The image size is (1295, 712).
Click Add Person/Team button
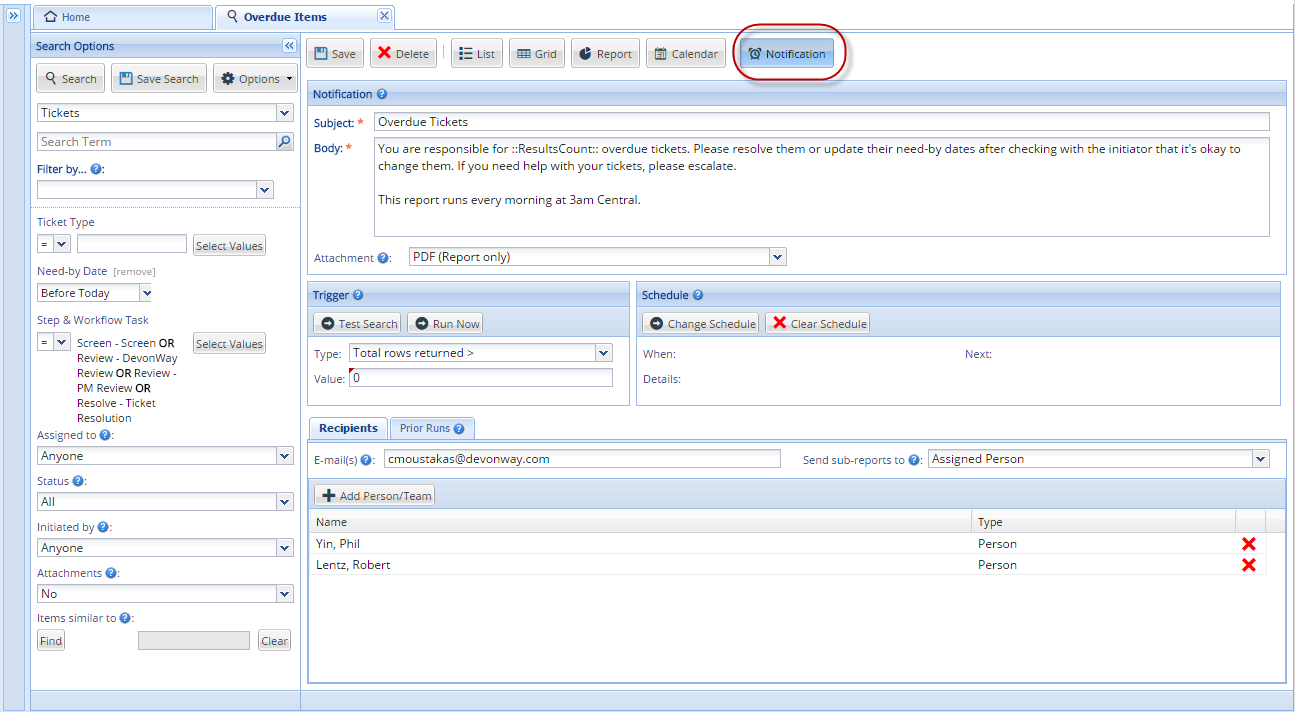pos(375,496)
